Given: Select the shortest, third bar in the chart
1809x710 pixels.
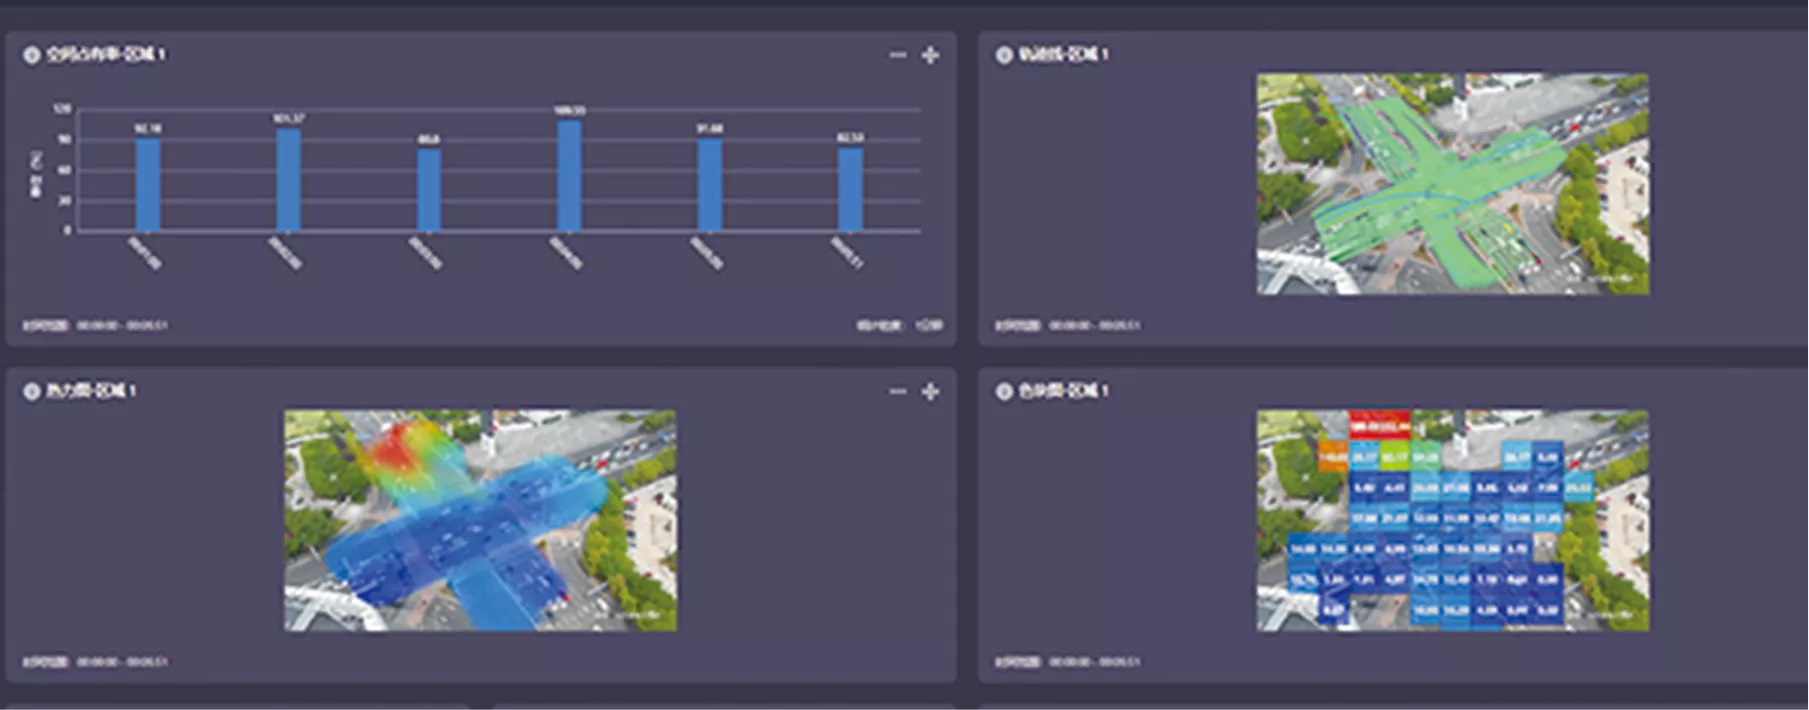Looking at the screenshot, I should pyautogui.click(x=429, y=190).
